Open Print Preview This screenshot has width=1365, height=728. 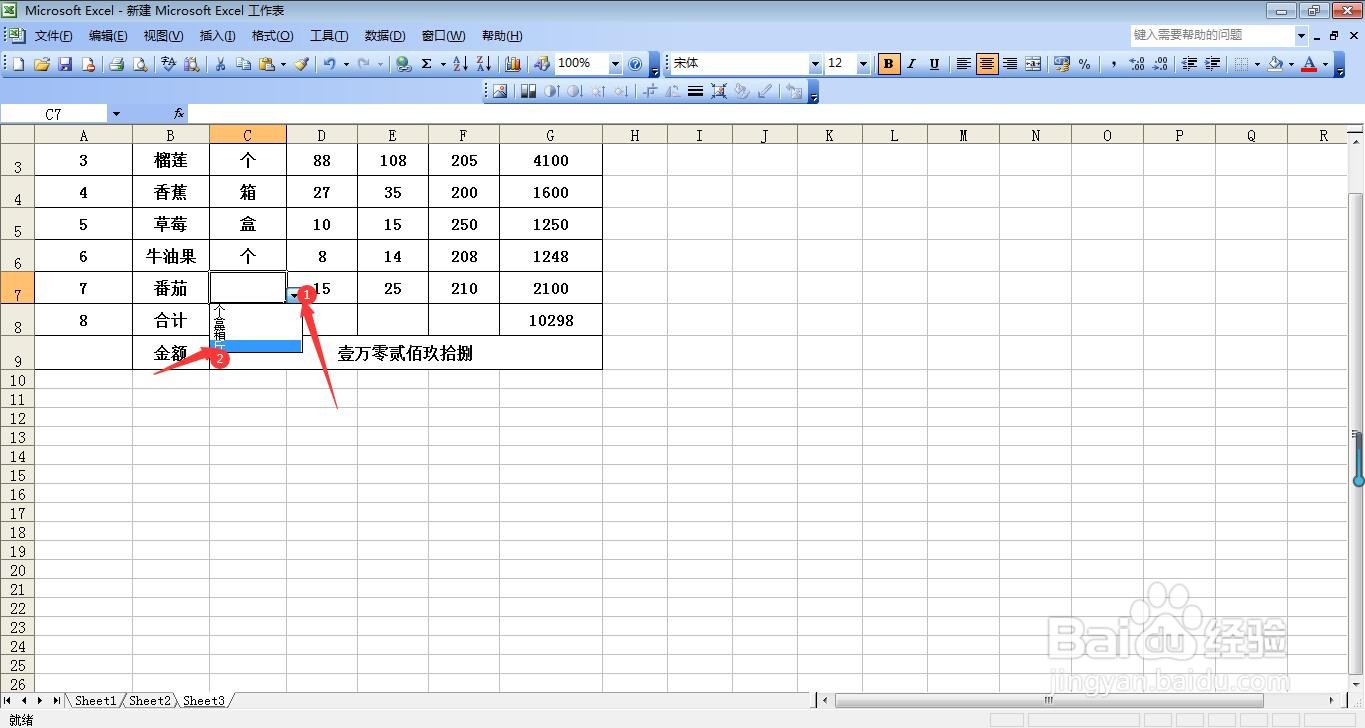click(x=140, y=63)
